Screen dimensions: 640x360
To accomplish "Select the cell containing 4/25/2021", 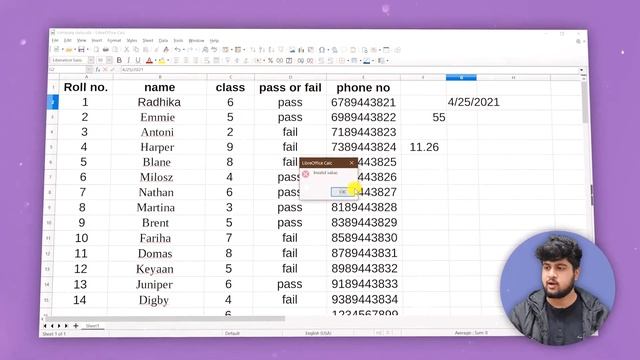I will [462, 102].
